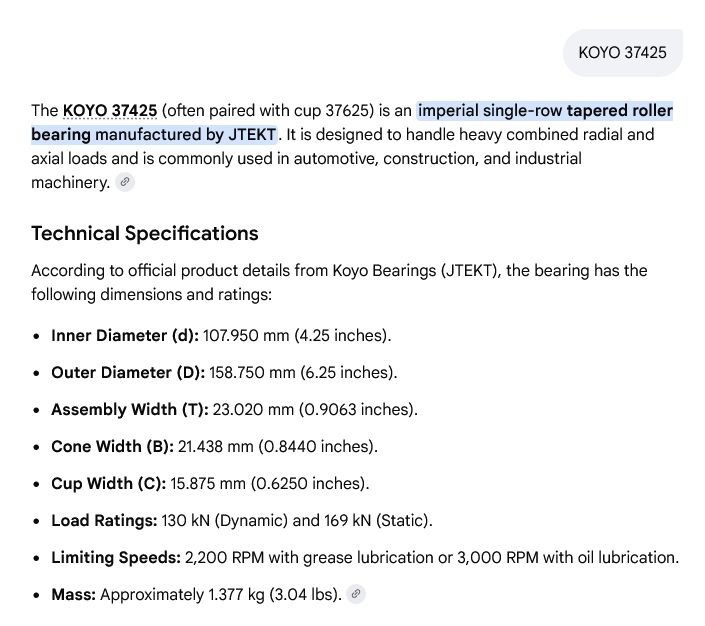Screen dimensions: 705x626
Task: Click "3,000 RPM with oil lubrication" text
Action: pyautogui.click(x=567, y=557)
